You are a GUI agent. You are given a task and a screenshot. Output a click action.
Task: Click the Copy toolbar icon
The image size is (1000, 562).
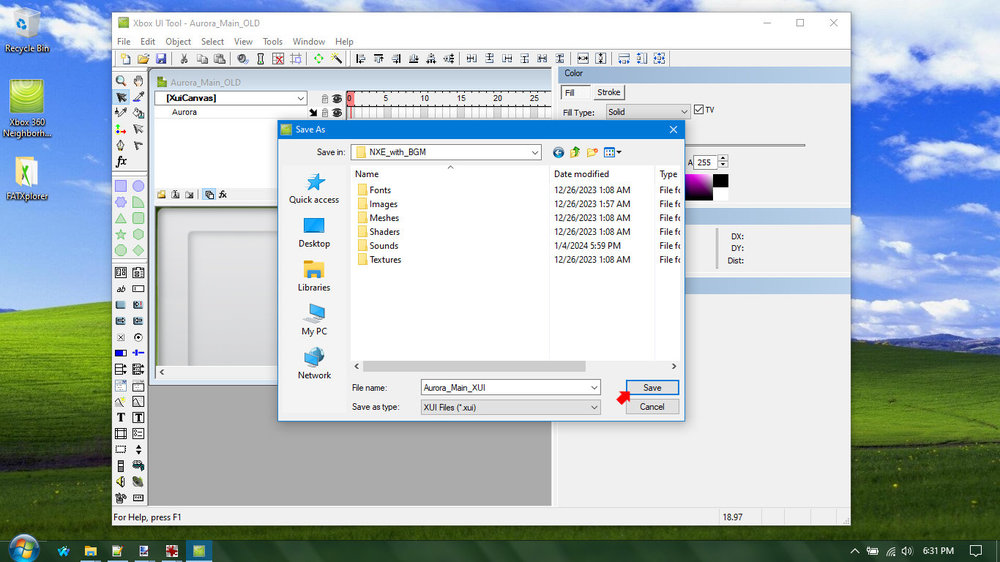[202, 59]
